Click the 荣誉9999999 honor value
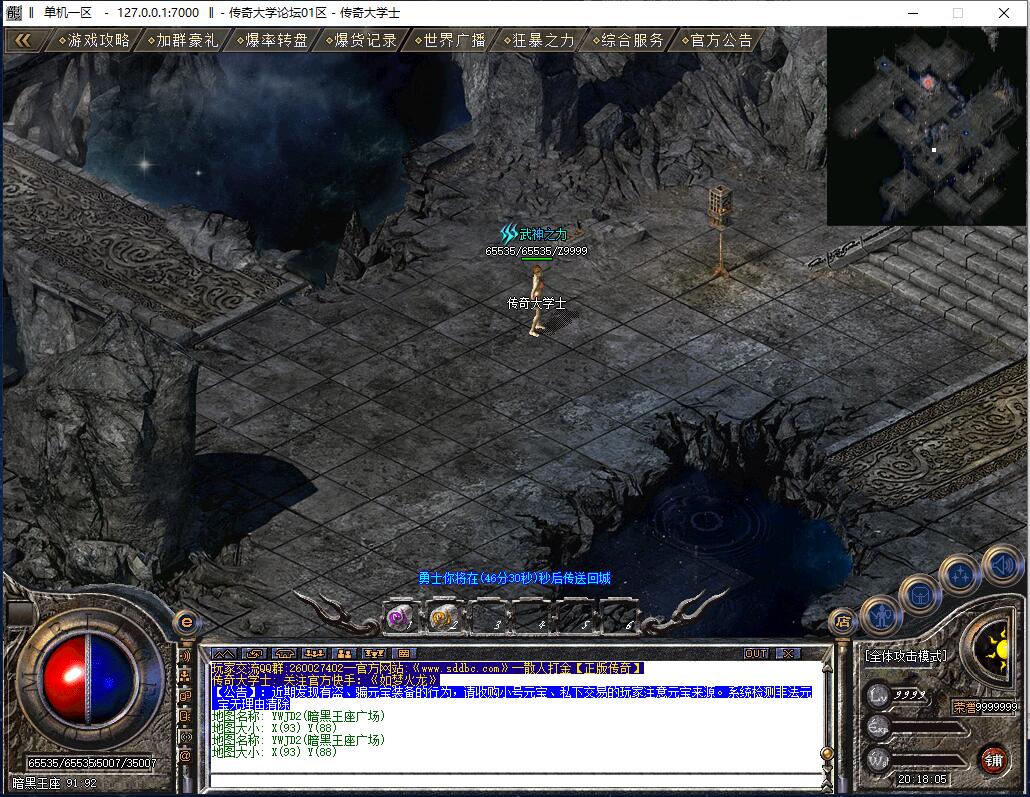The width and height of the screenshot is (1030, 797). coord(985,707)
